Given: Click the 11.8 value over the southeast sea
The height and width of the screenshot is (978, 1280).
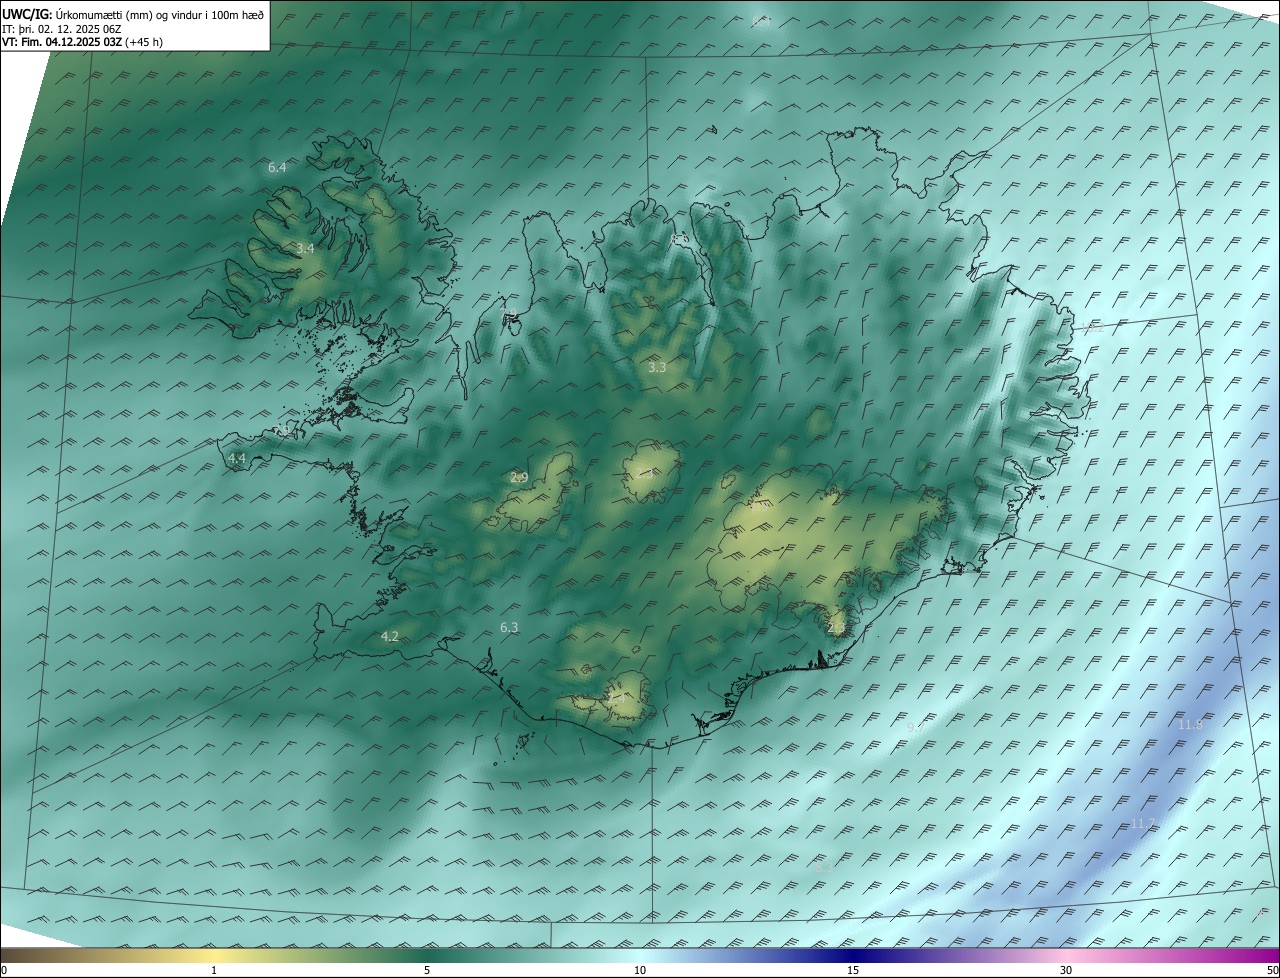Looking at the screenshot, I should (1189, 725).
